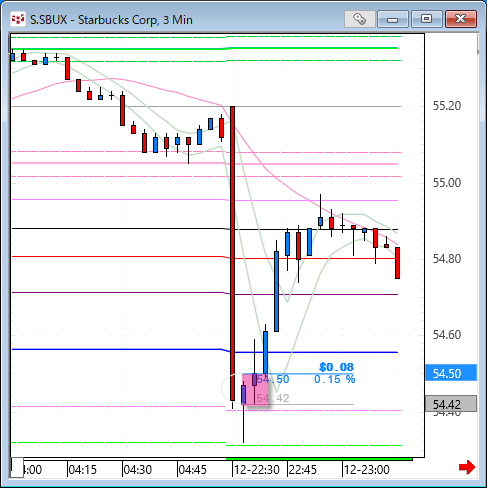Click the 54.80 price scale label
The width and height of the screenshot is (487, 488).
click(447, 259)
